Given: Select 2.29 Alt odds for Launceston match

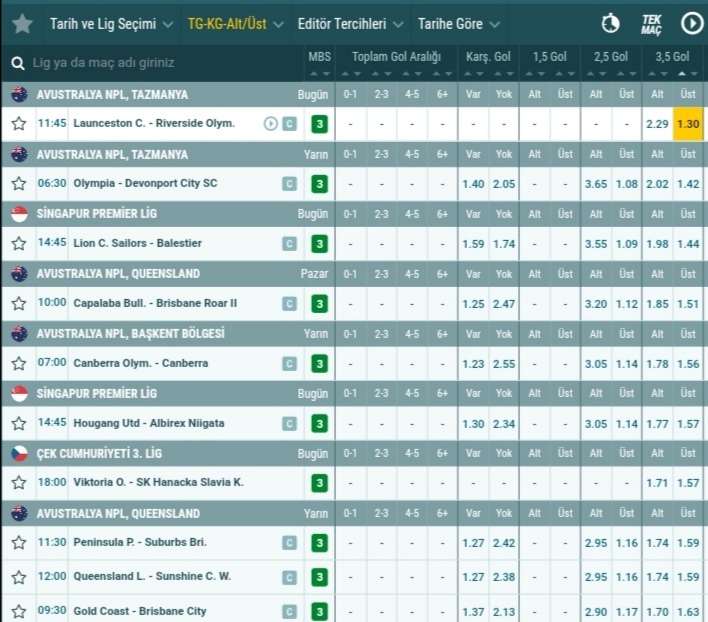Looking at the screenshot, I should (x=657, y=124).
